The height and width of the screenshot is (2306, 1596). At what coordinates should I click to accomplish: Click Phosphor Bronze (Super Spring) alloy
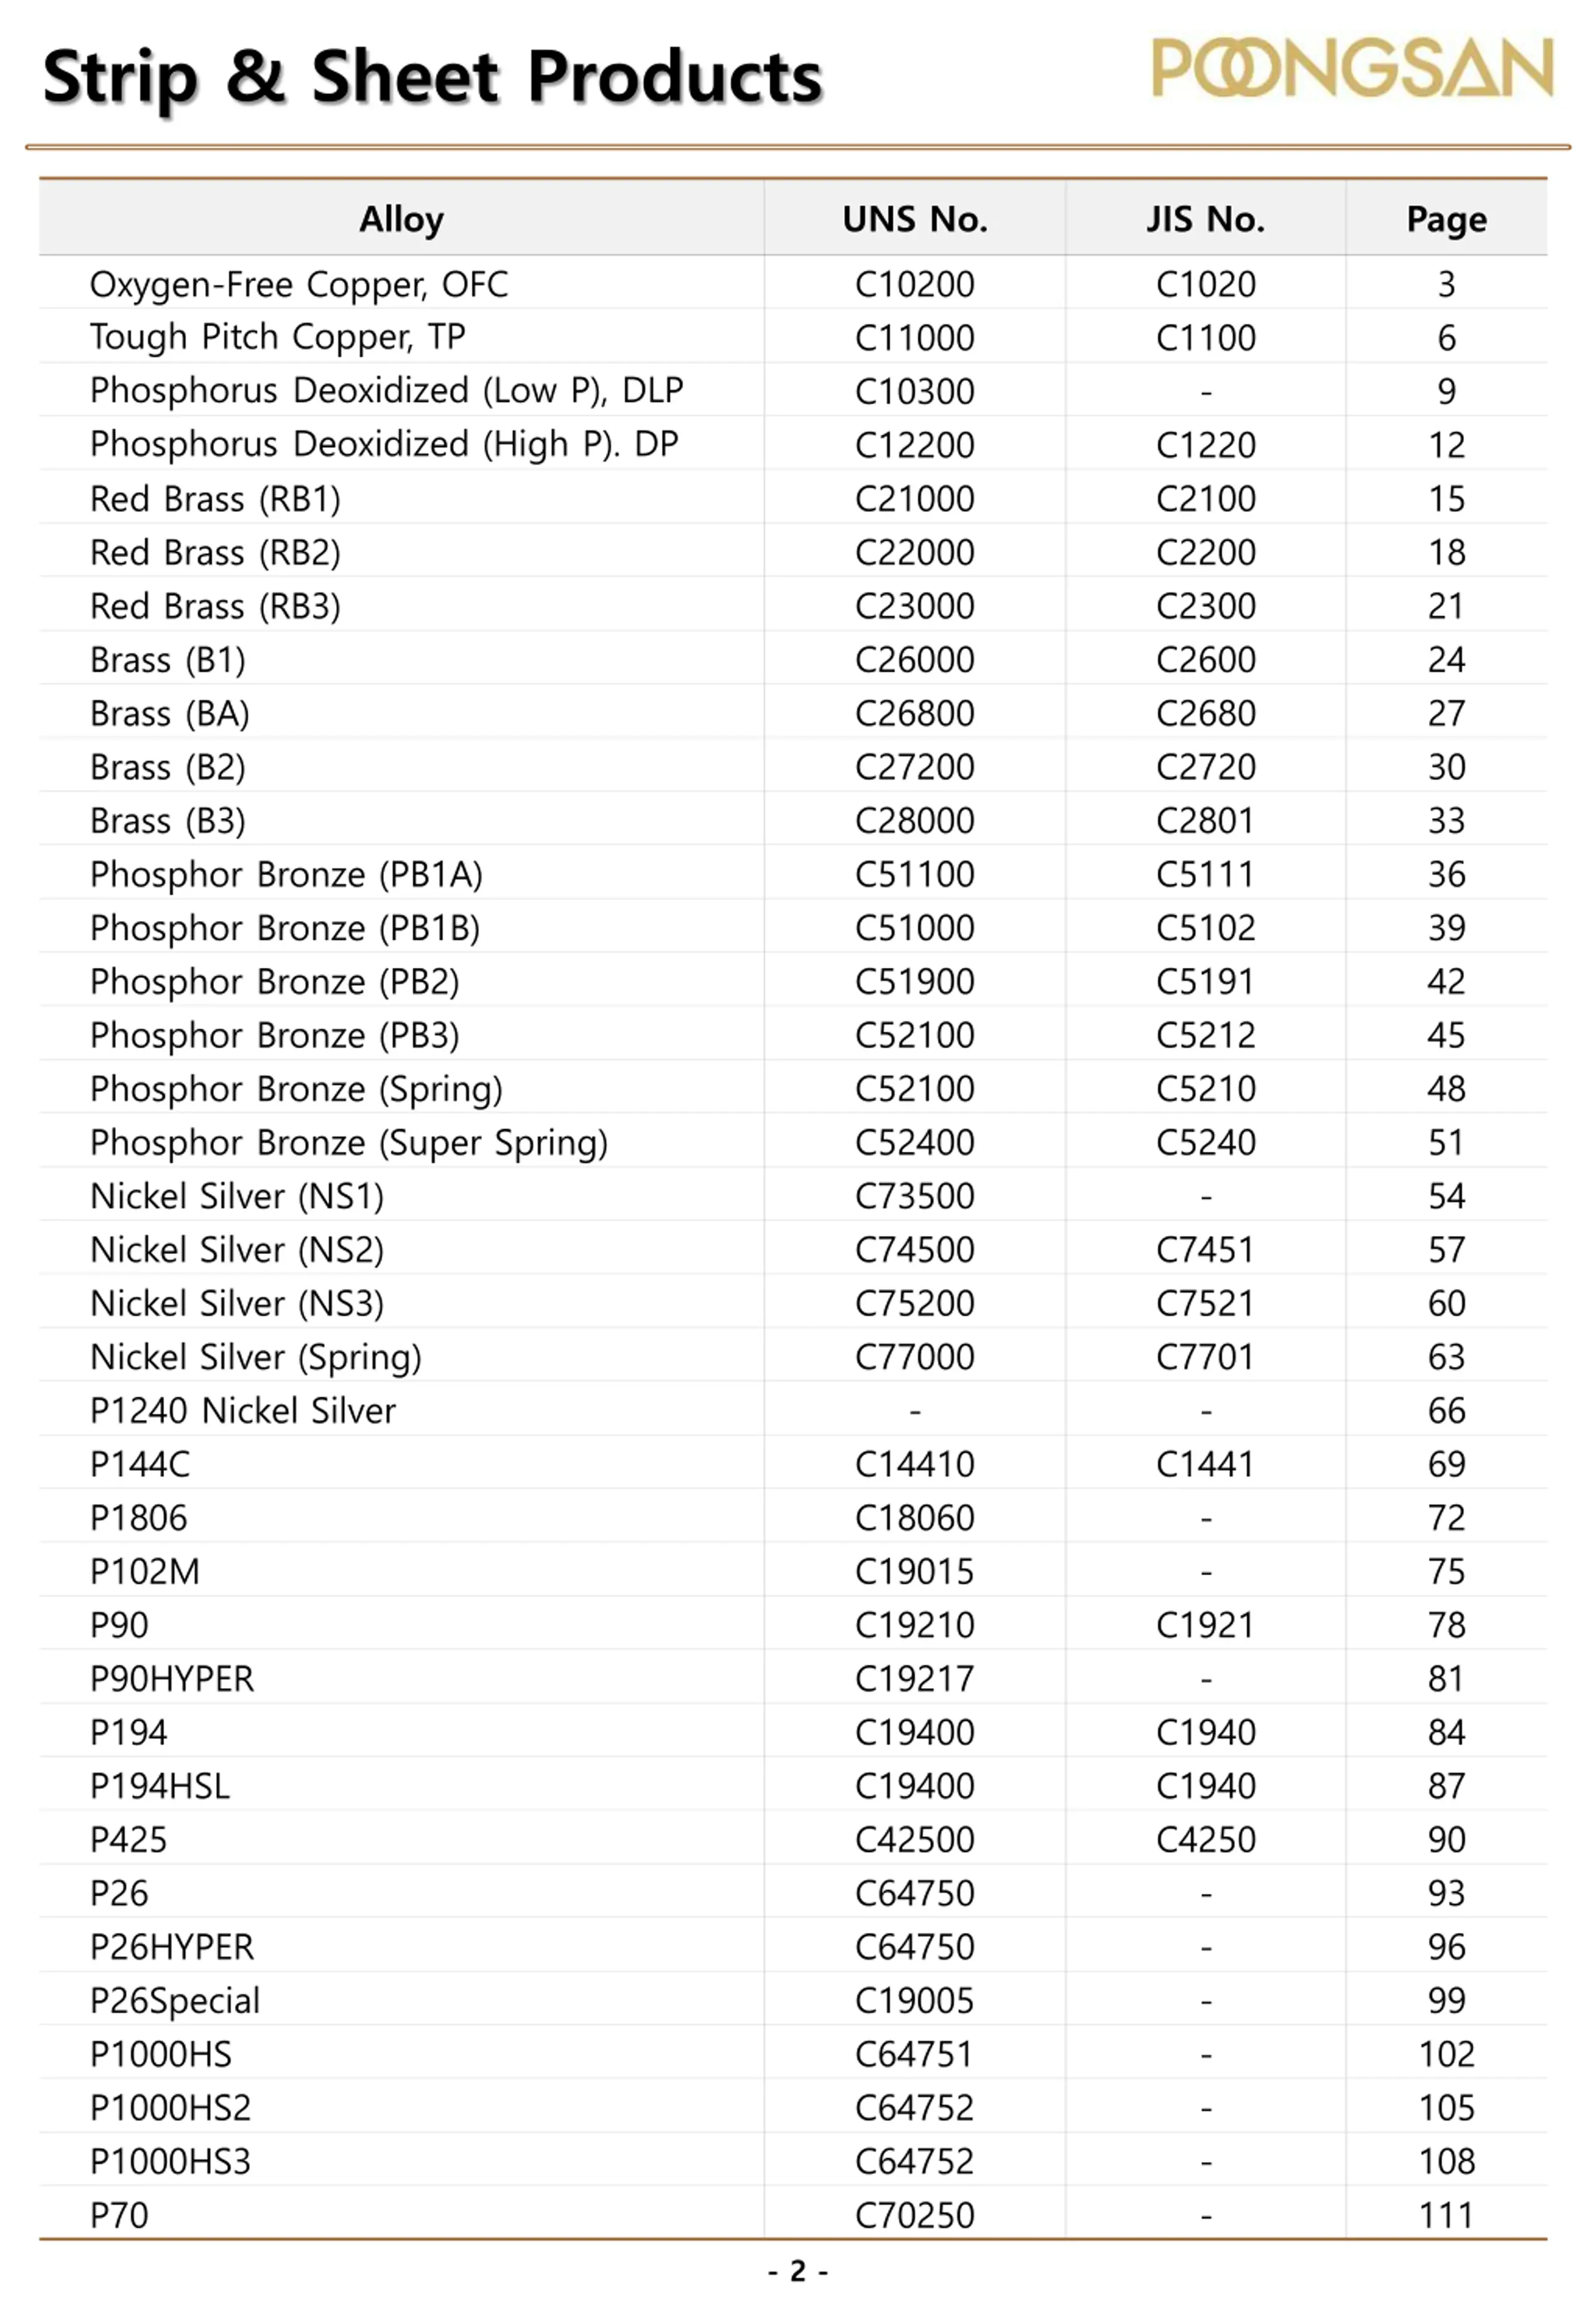click(x=349, y=1142)
